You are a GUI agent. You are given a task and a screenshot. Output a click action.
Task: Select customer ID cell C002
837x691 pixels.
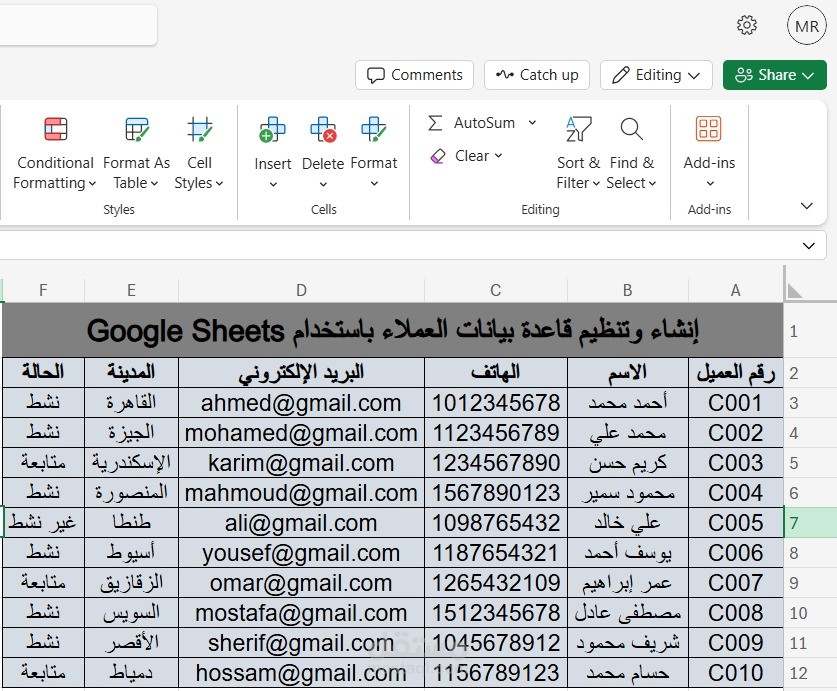[x=736, y=433]
